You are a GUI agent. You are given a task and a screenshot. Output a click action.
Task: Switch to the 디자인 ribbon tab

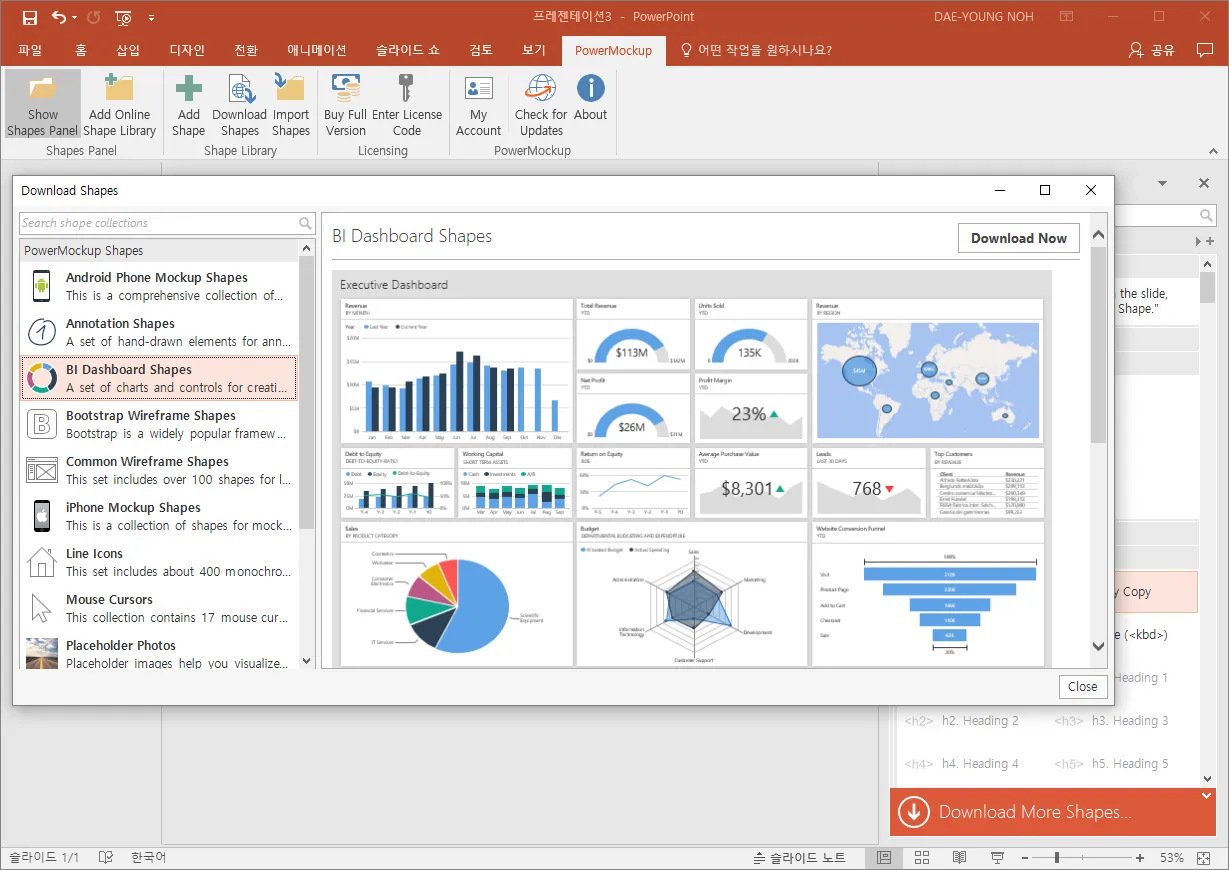coord(187,50)
